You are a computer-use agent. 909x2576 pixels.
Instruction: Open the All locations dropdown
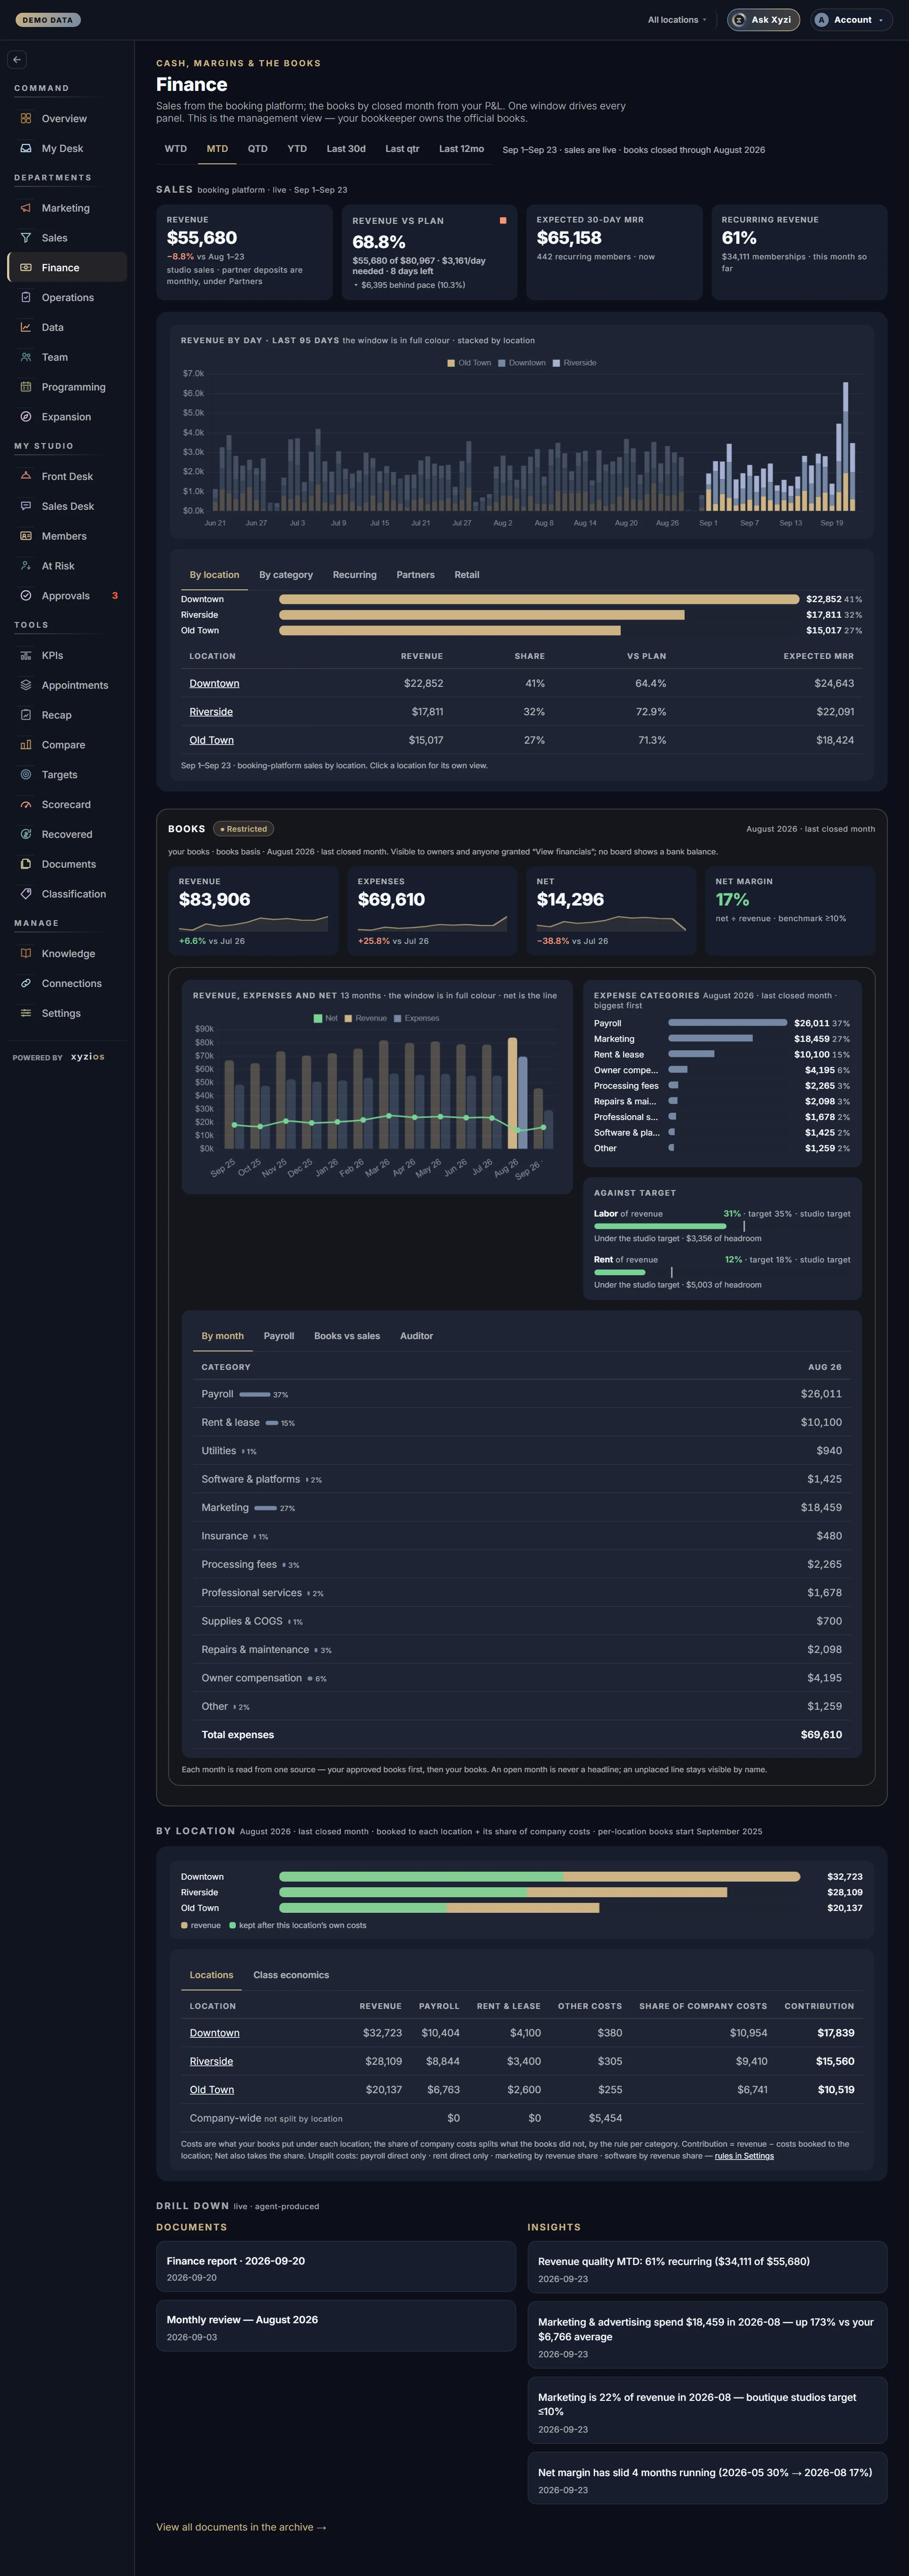point(677,20)
